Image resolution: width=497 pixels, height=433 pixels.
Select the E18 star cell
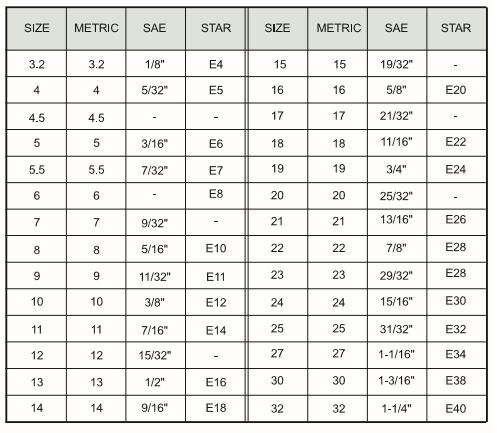[x=216, y=408]
